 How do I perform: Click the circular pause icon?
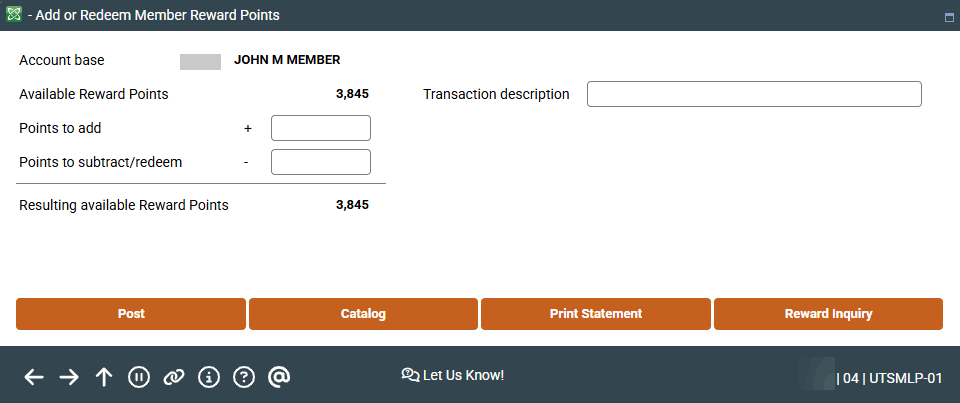pos(139,377)
